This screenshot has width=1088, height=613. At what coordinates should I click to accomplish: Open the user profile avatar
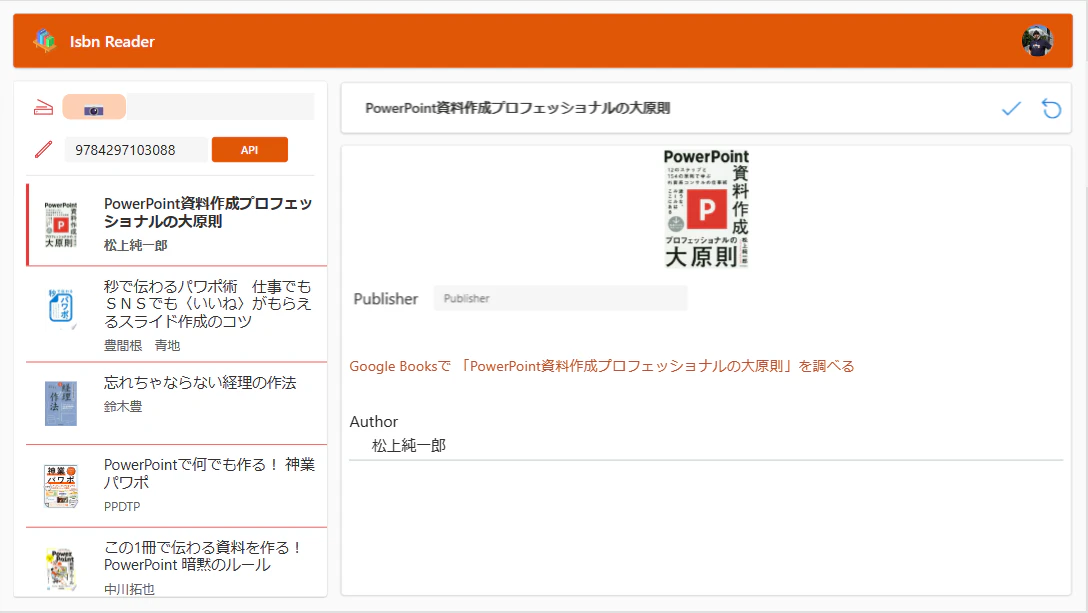pos(1037,41)
